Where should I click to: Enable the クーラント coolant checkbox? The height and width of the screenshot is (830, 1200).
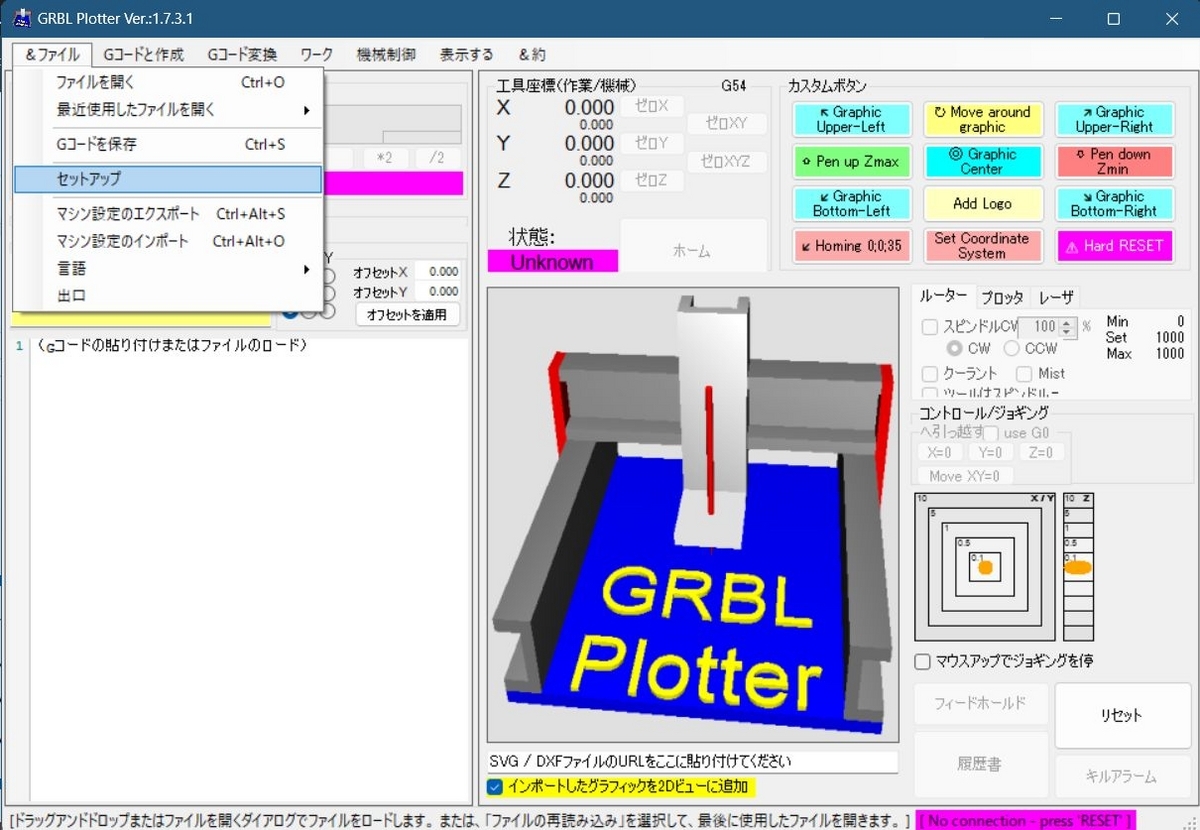pyautogui.click(x=930, y=374)
